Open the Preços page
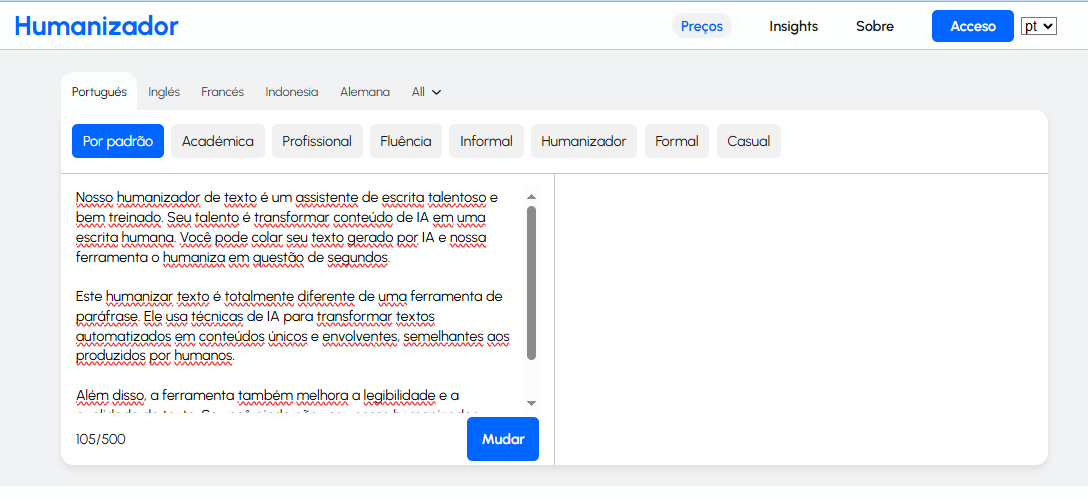1088x498 pixels. point(701,26)
